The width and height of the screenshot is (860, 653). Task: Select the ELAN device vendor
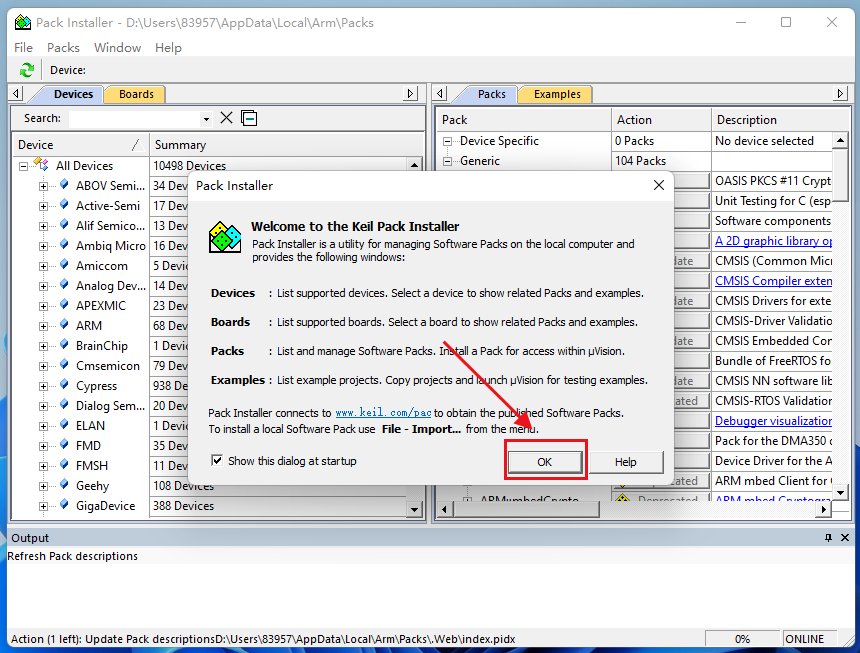point(90,425)
